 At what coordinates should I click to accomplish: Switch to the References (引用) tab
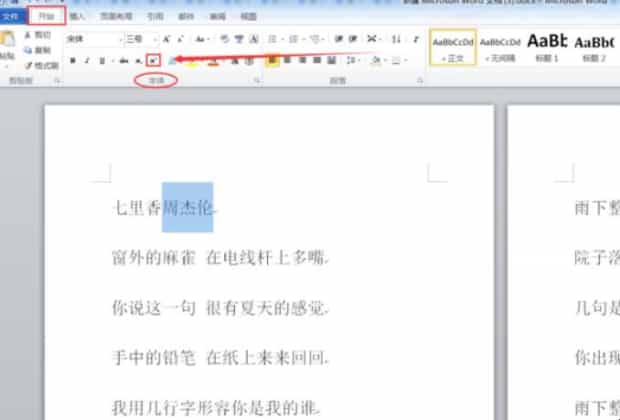155,17
